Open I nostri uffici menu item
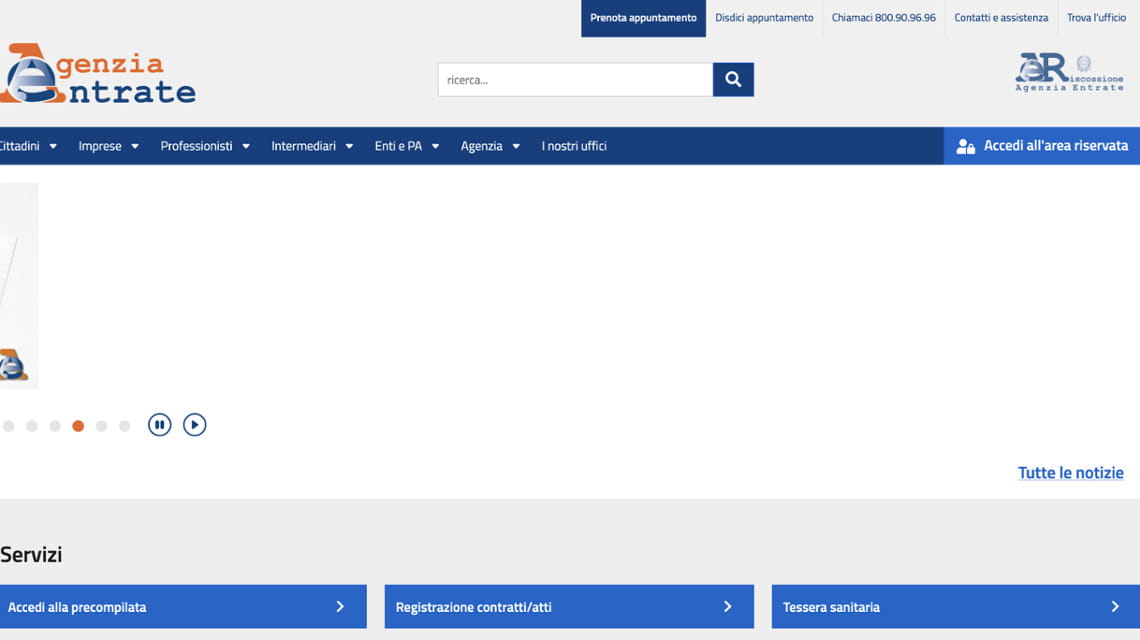Screen dimensions: 1140x640 pos(574,146)
